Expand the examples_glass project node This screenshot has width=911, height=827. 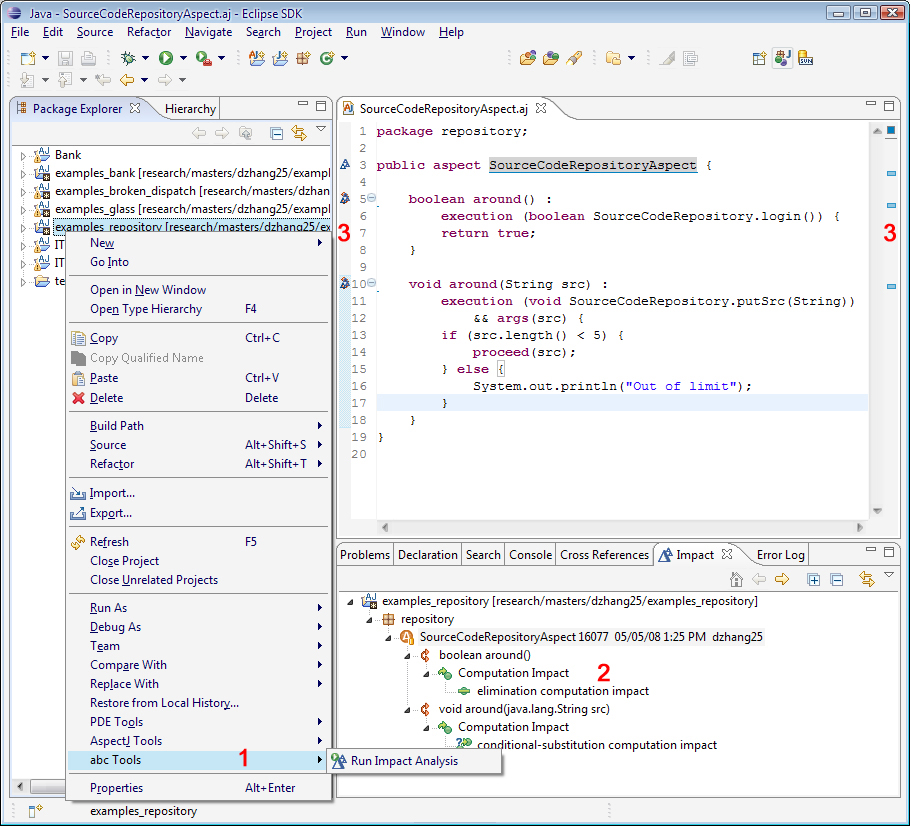point(23,210)
